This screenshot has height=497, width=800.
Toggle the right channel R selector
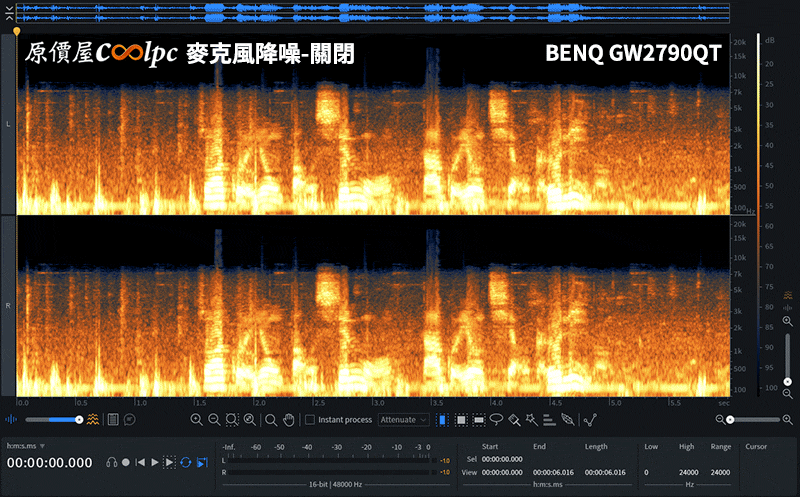click(8, 306)
